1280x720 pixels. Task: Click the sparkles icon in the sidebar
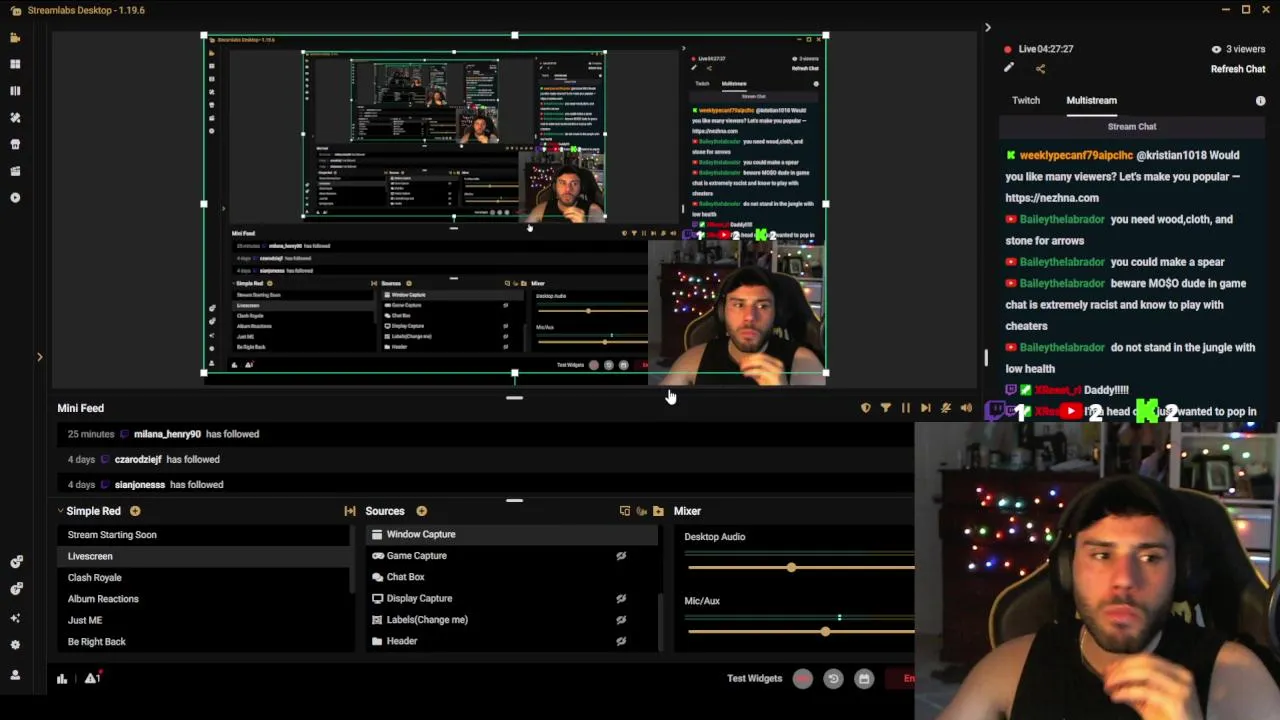[15, 618]
